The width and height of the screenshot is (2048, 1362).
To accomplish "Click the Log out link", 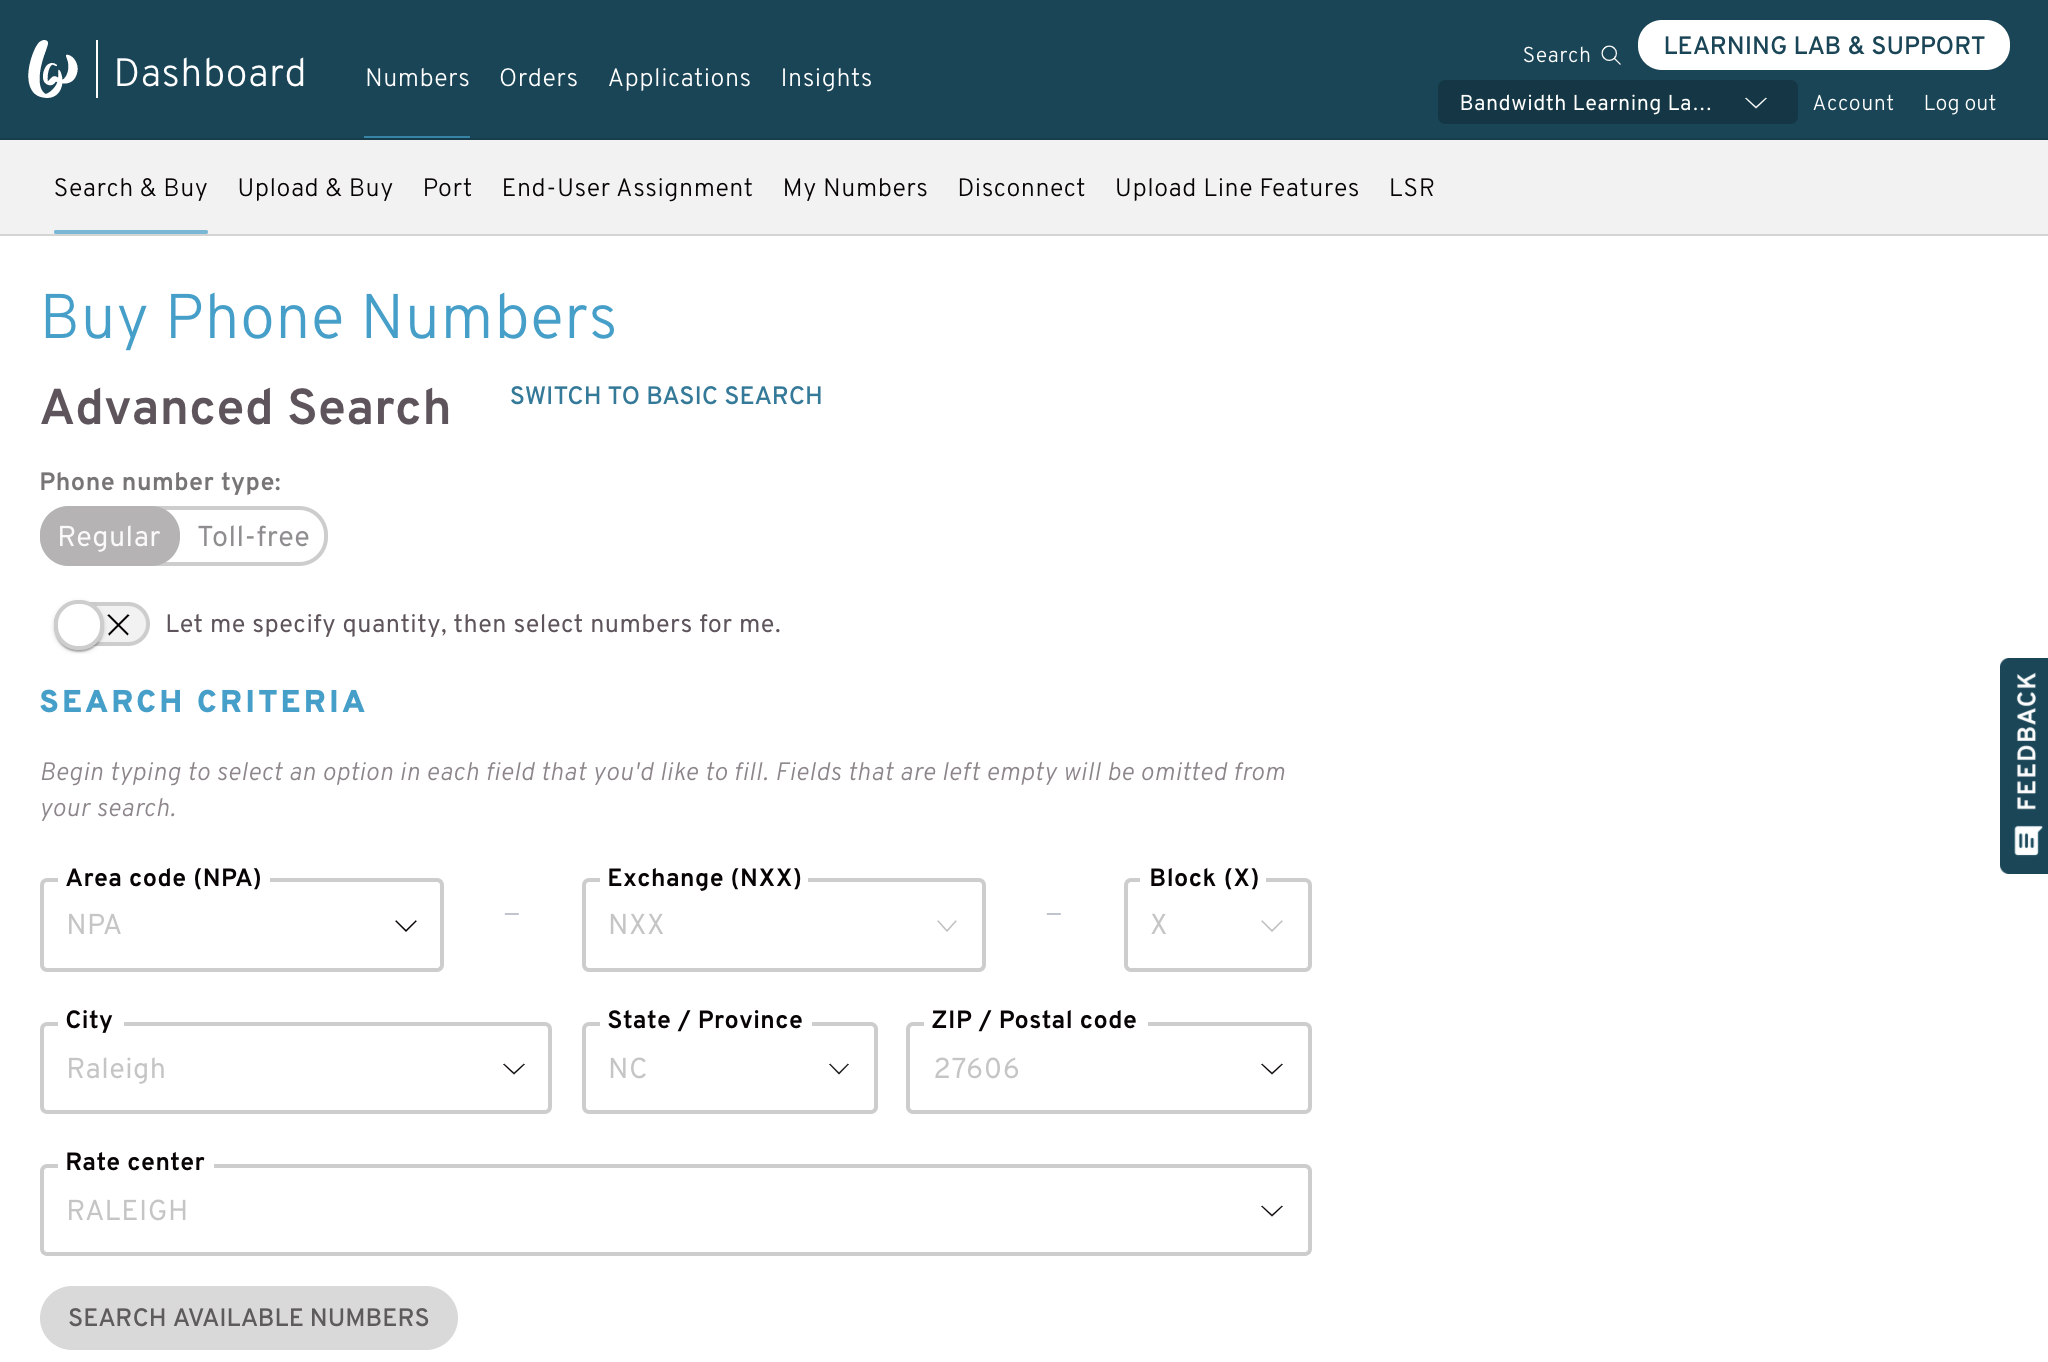I will click(x=1959, y=103).
